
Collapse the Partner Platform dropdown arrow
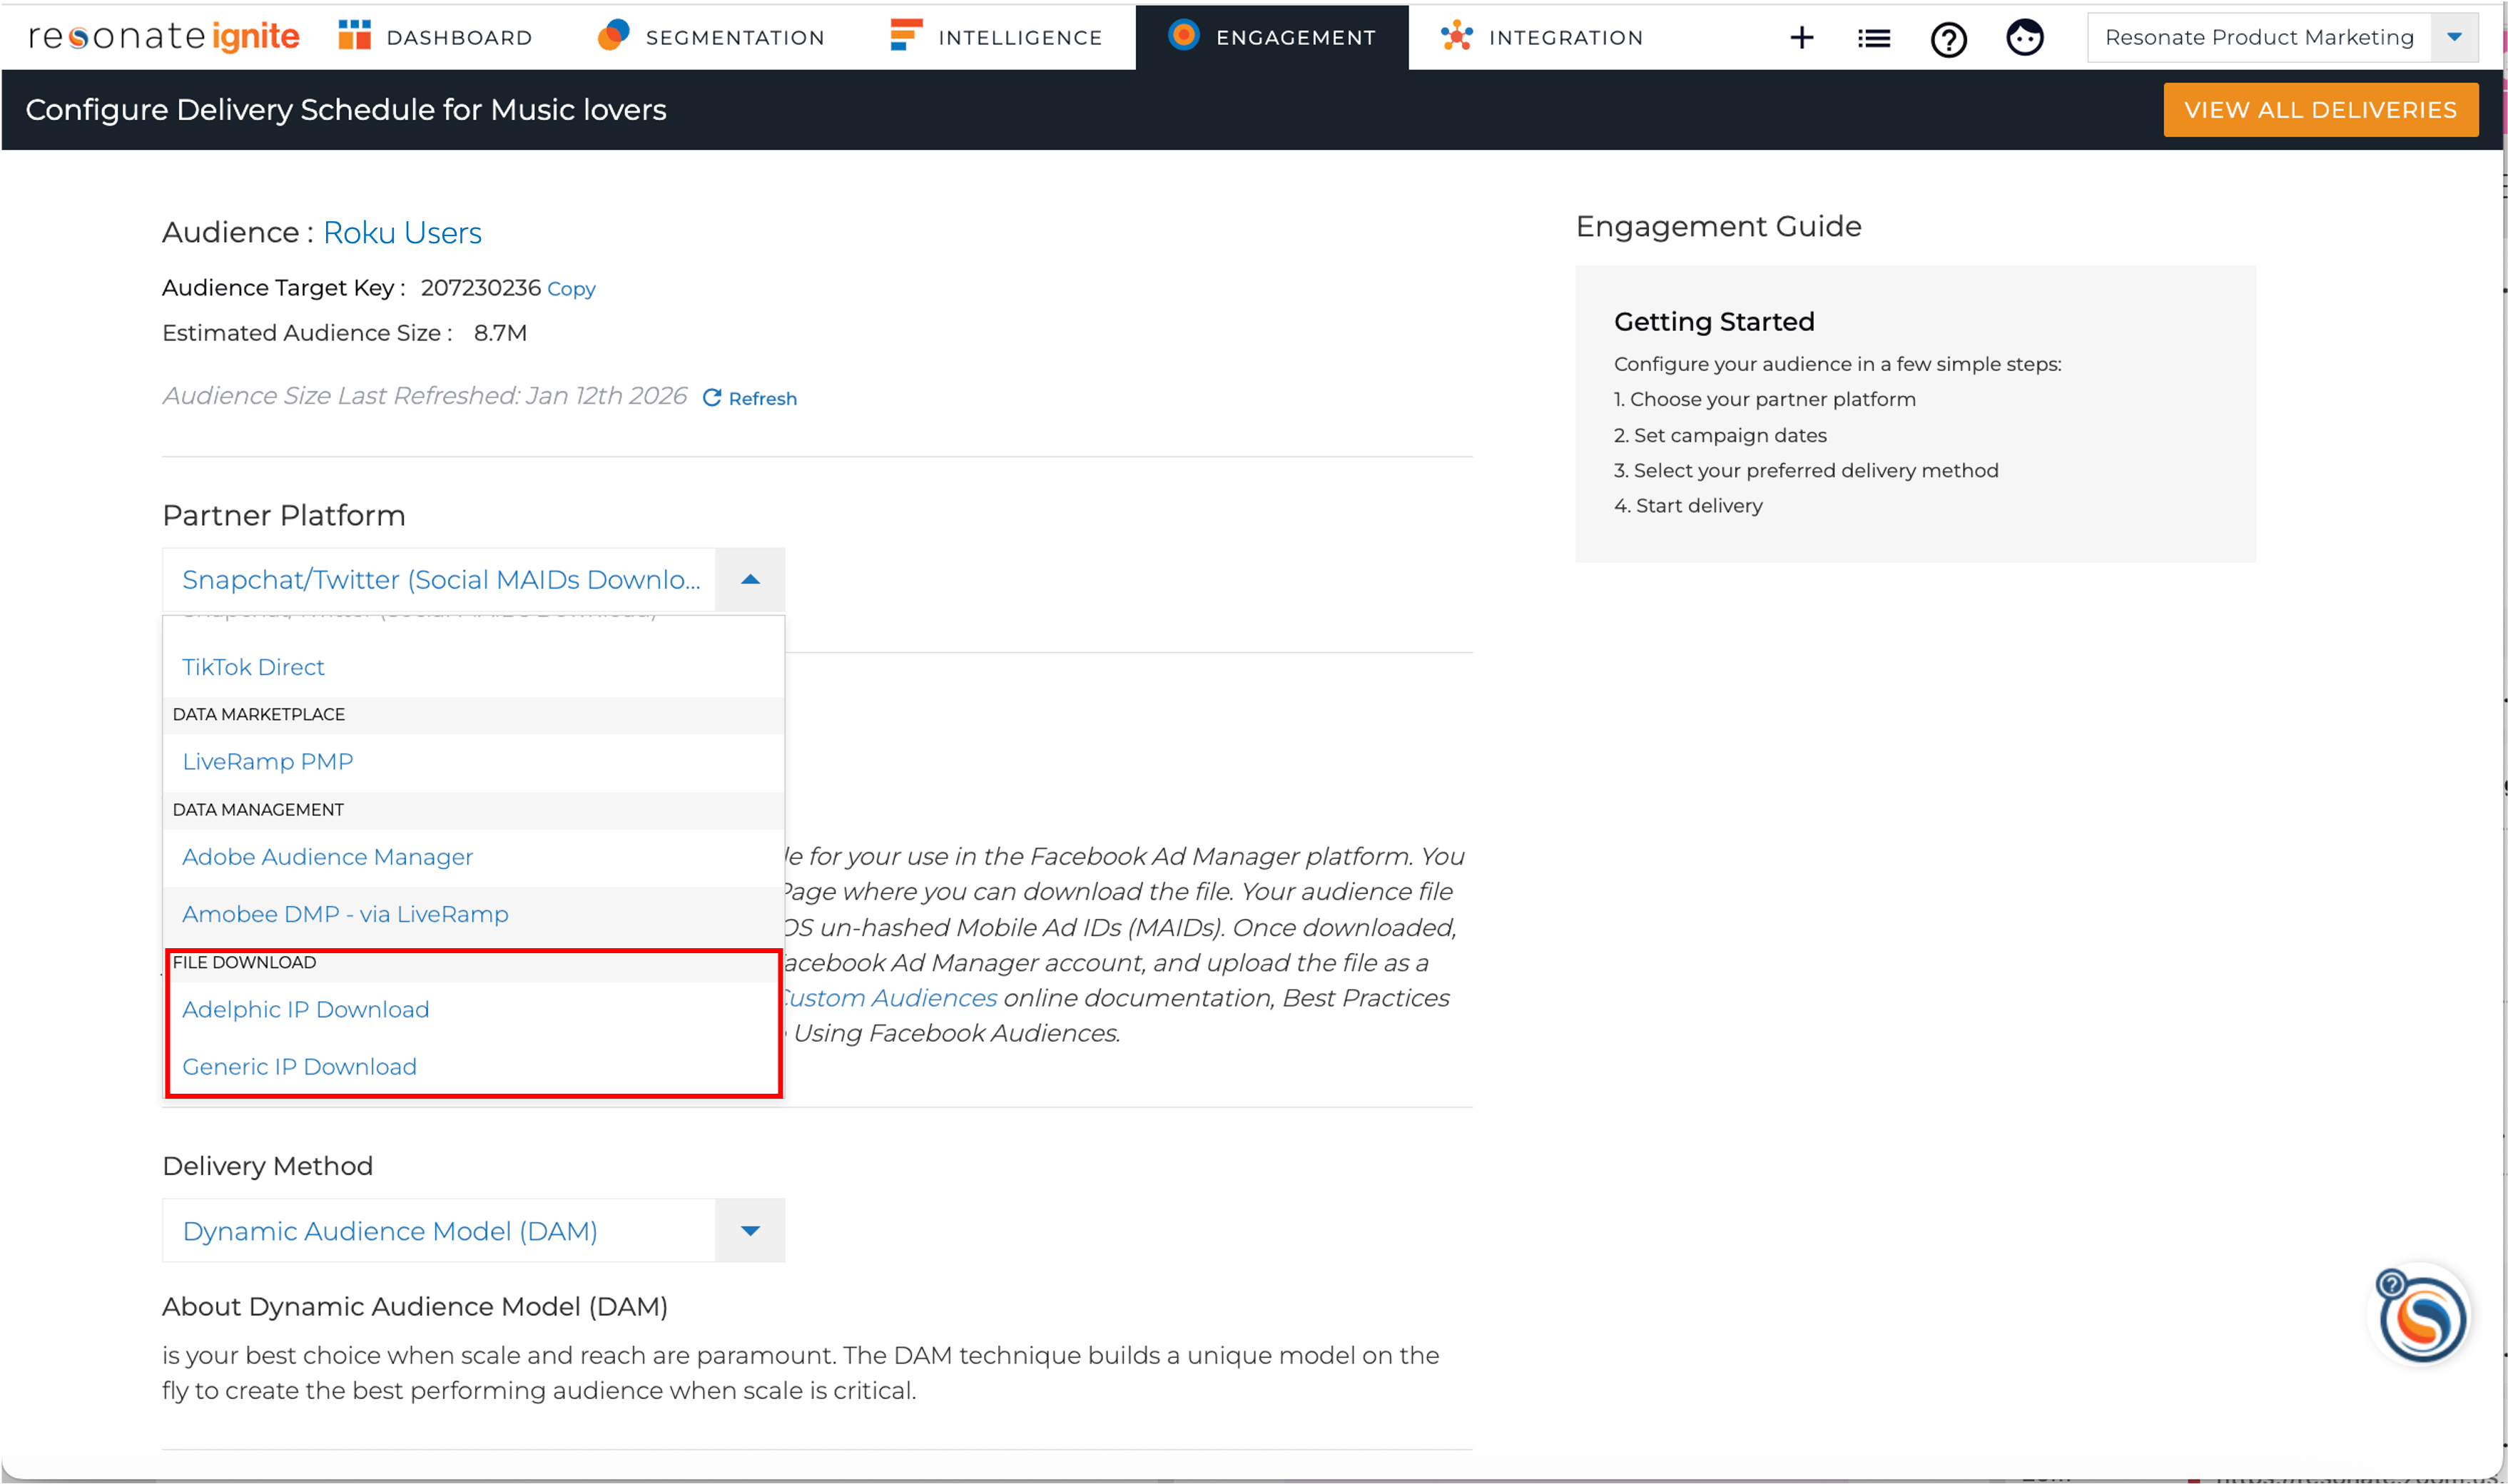pyautogui.click(x=750, y=580)
